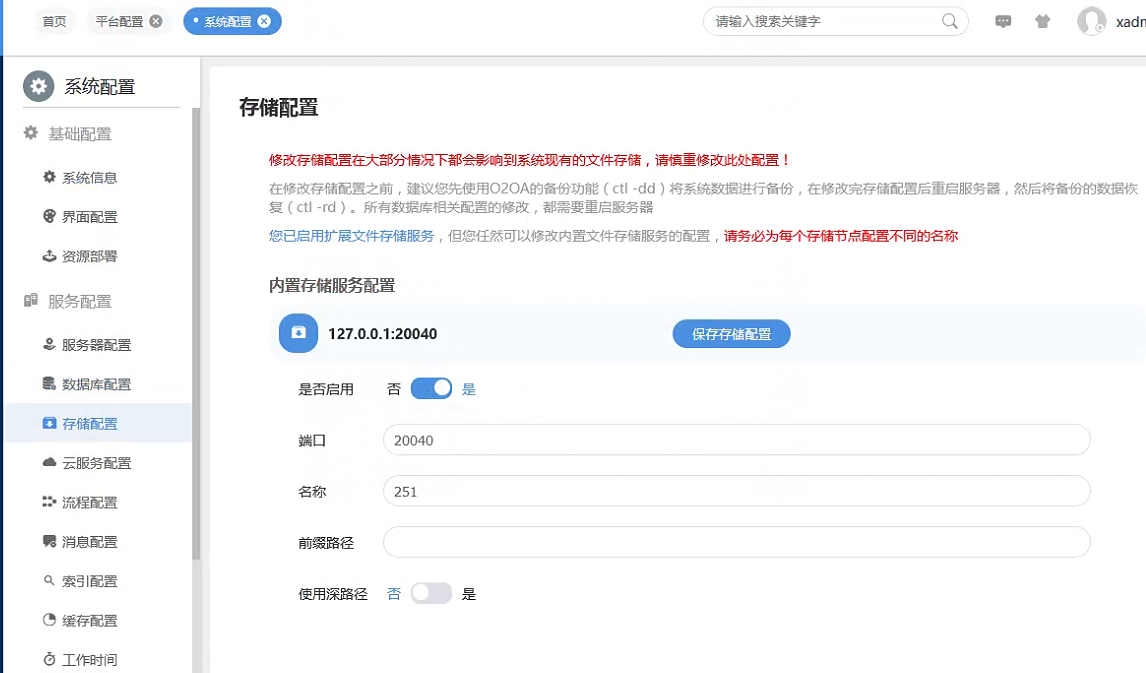
Task: Click the 保存存储配置 button
Action: (x=731, y=334)
